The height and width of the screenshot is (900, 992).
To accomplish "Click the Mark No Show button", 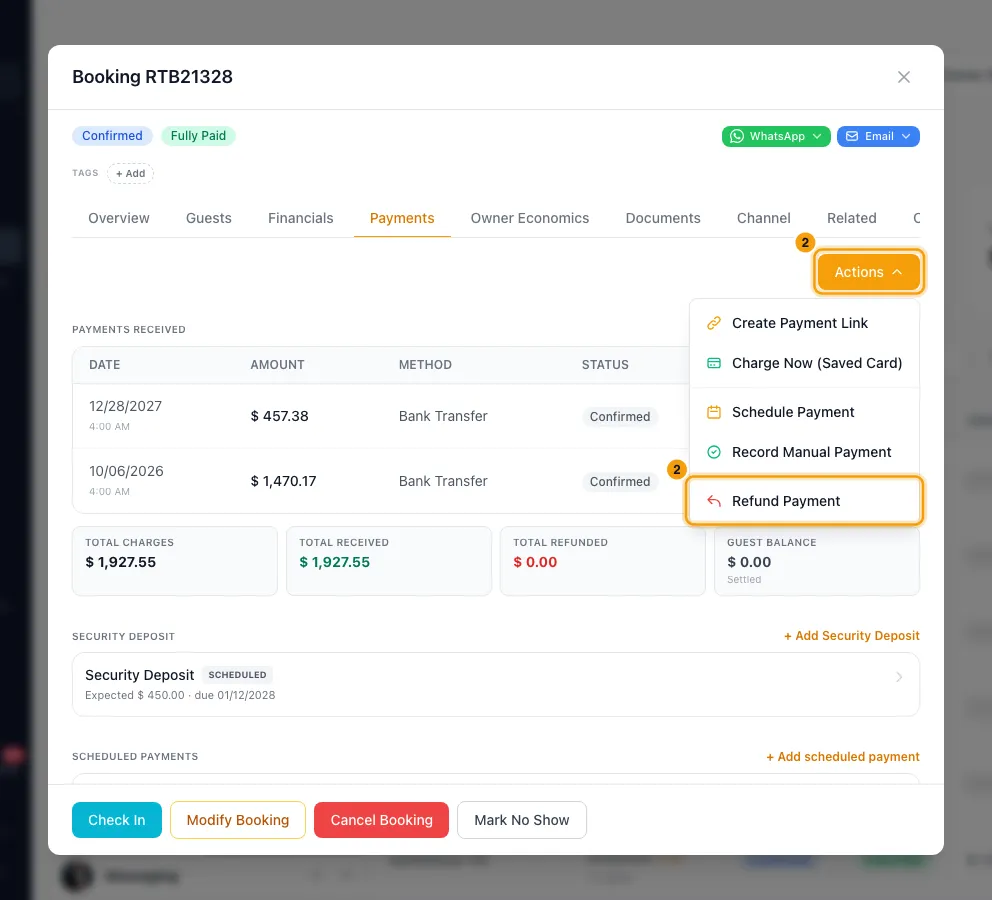I will click(x=522, y=820).
